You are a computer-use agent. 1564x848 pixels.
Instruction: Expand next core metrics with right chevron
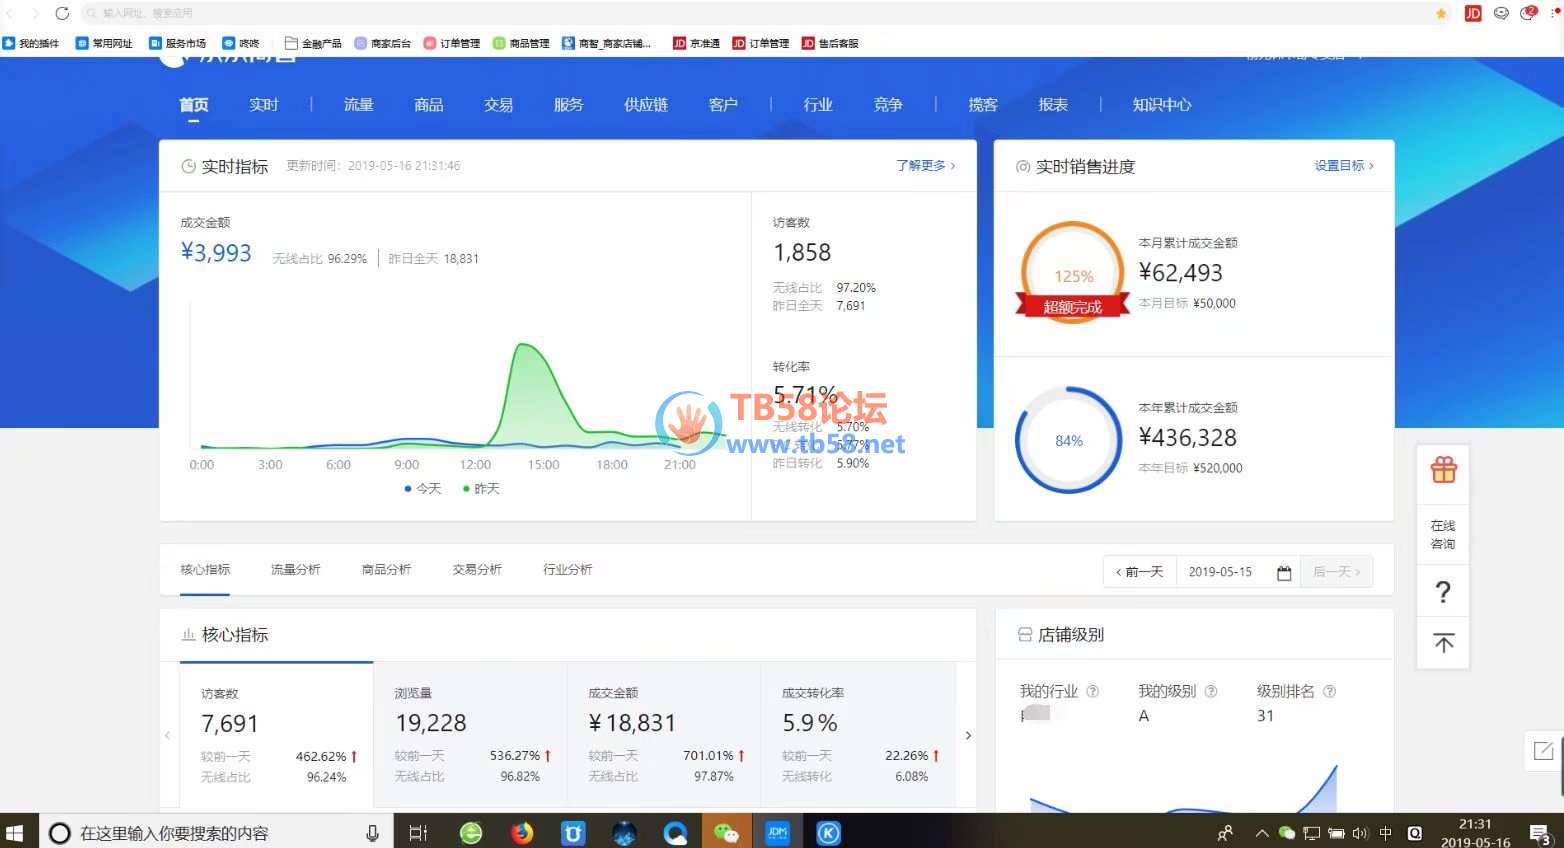(x=968, y=735)
